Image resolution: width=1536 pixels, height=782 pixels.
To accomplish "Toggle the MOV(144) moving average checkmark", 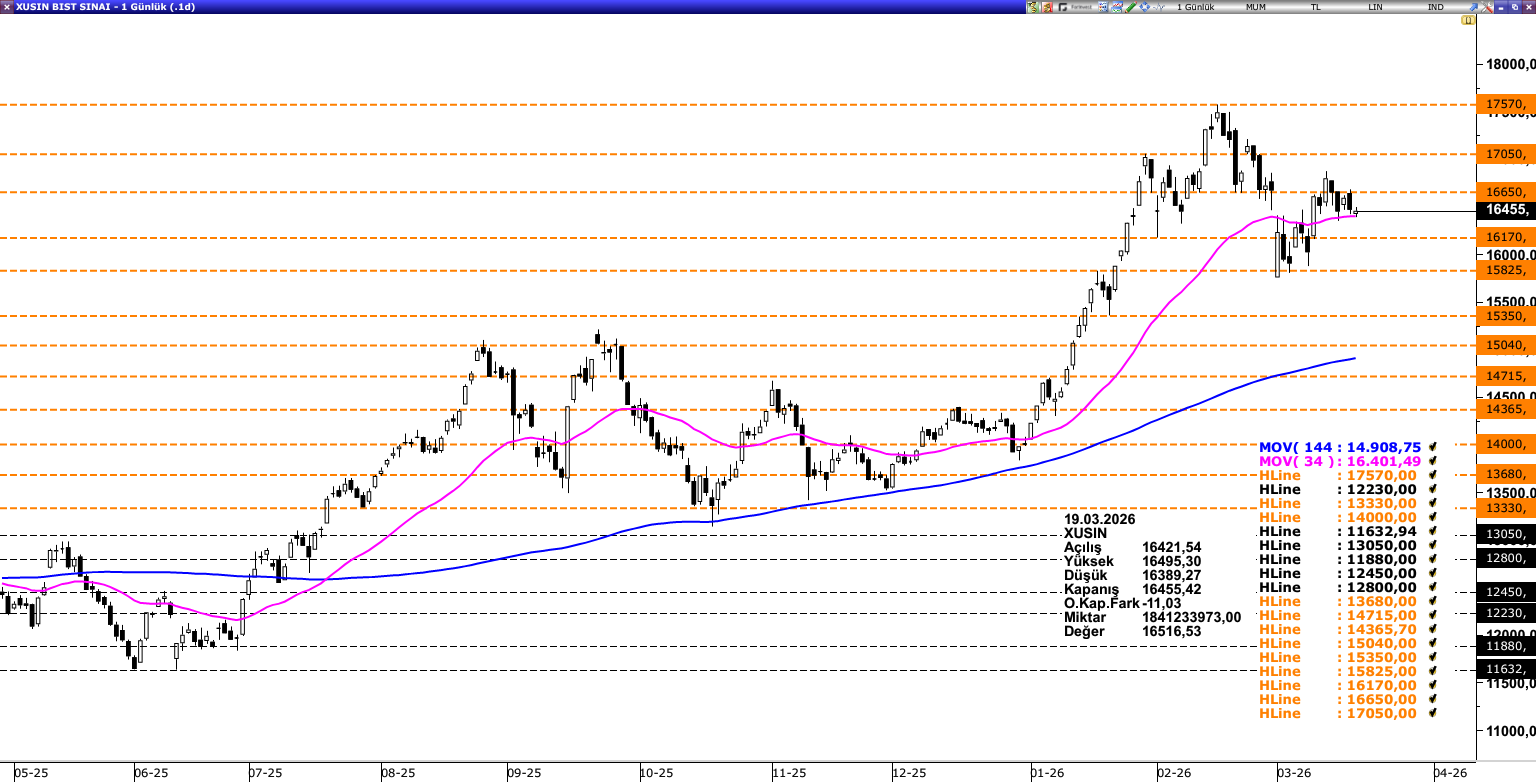I will pyautogui.click(x=1433, y=447).
